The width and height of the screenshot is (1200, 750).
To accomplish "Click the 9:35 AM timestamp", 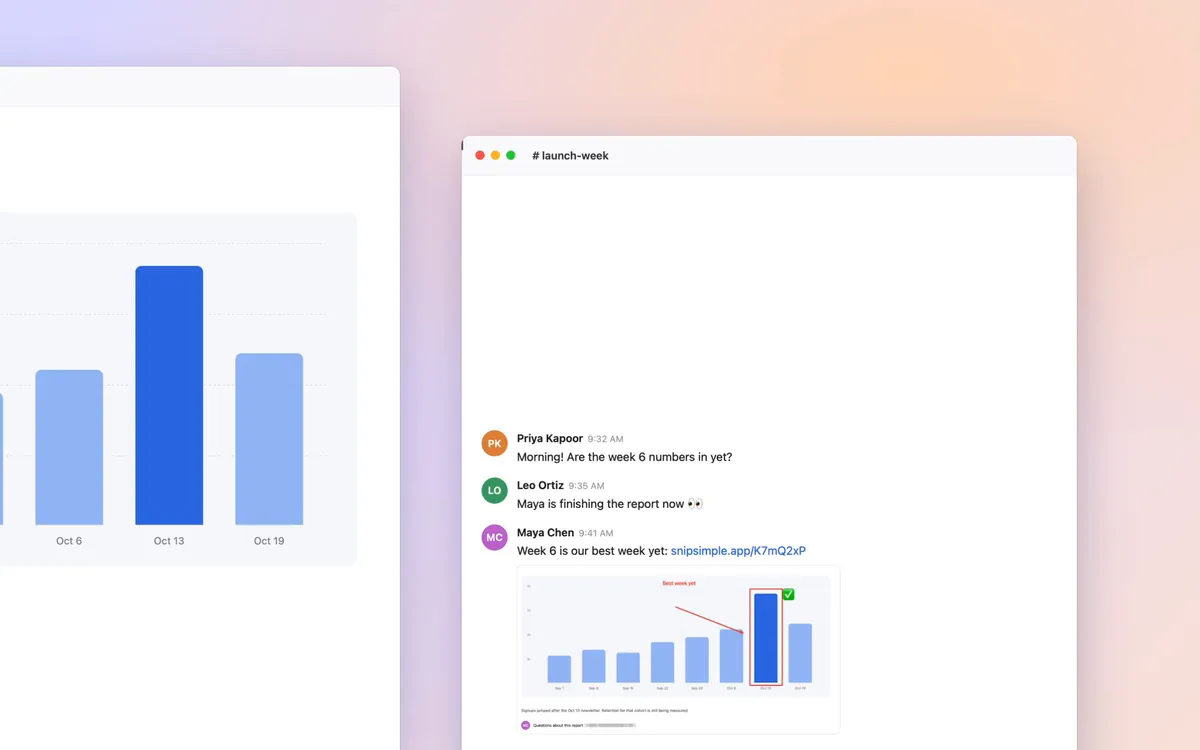I will tap(586, 486).
